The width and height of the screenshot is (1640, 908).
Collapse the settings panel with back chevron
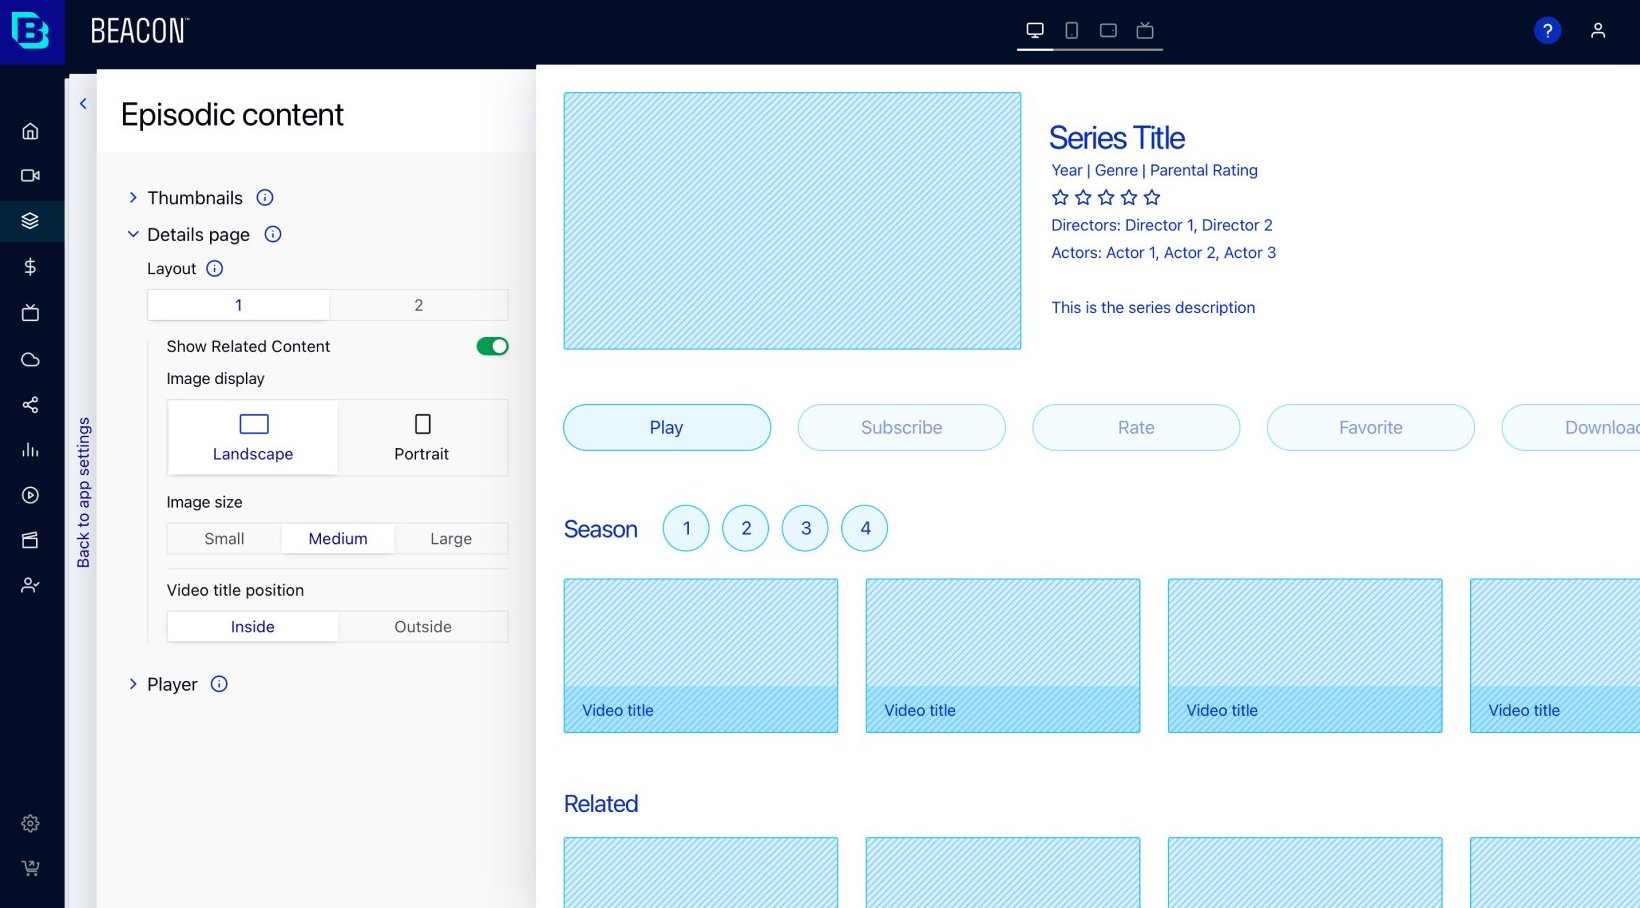click(x=83, y=103)
